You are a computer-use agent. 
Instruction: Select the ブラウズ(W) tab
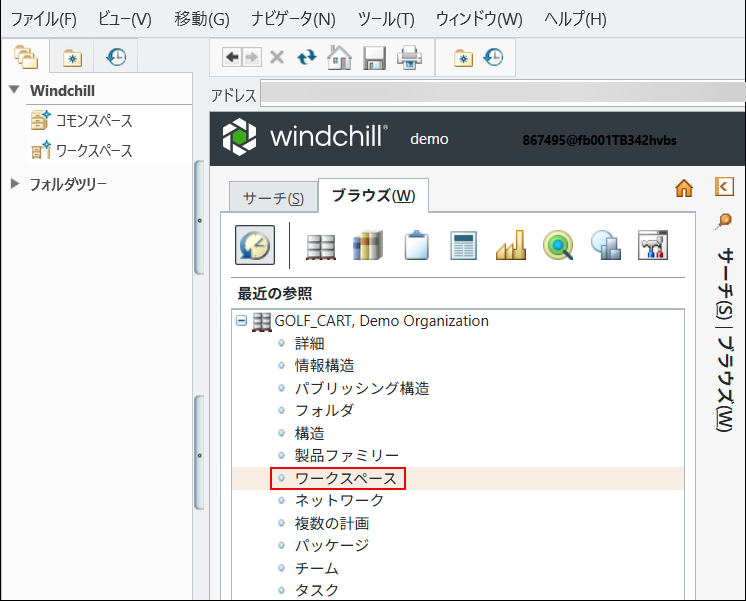pyautogui.click(x=373, y=195)
